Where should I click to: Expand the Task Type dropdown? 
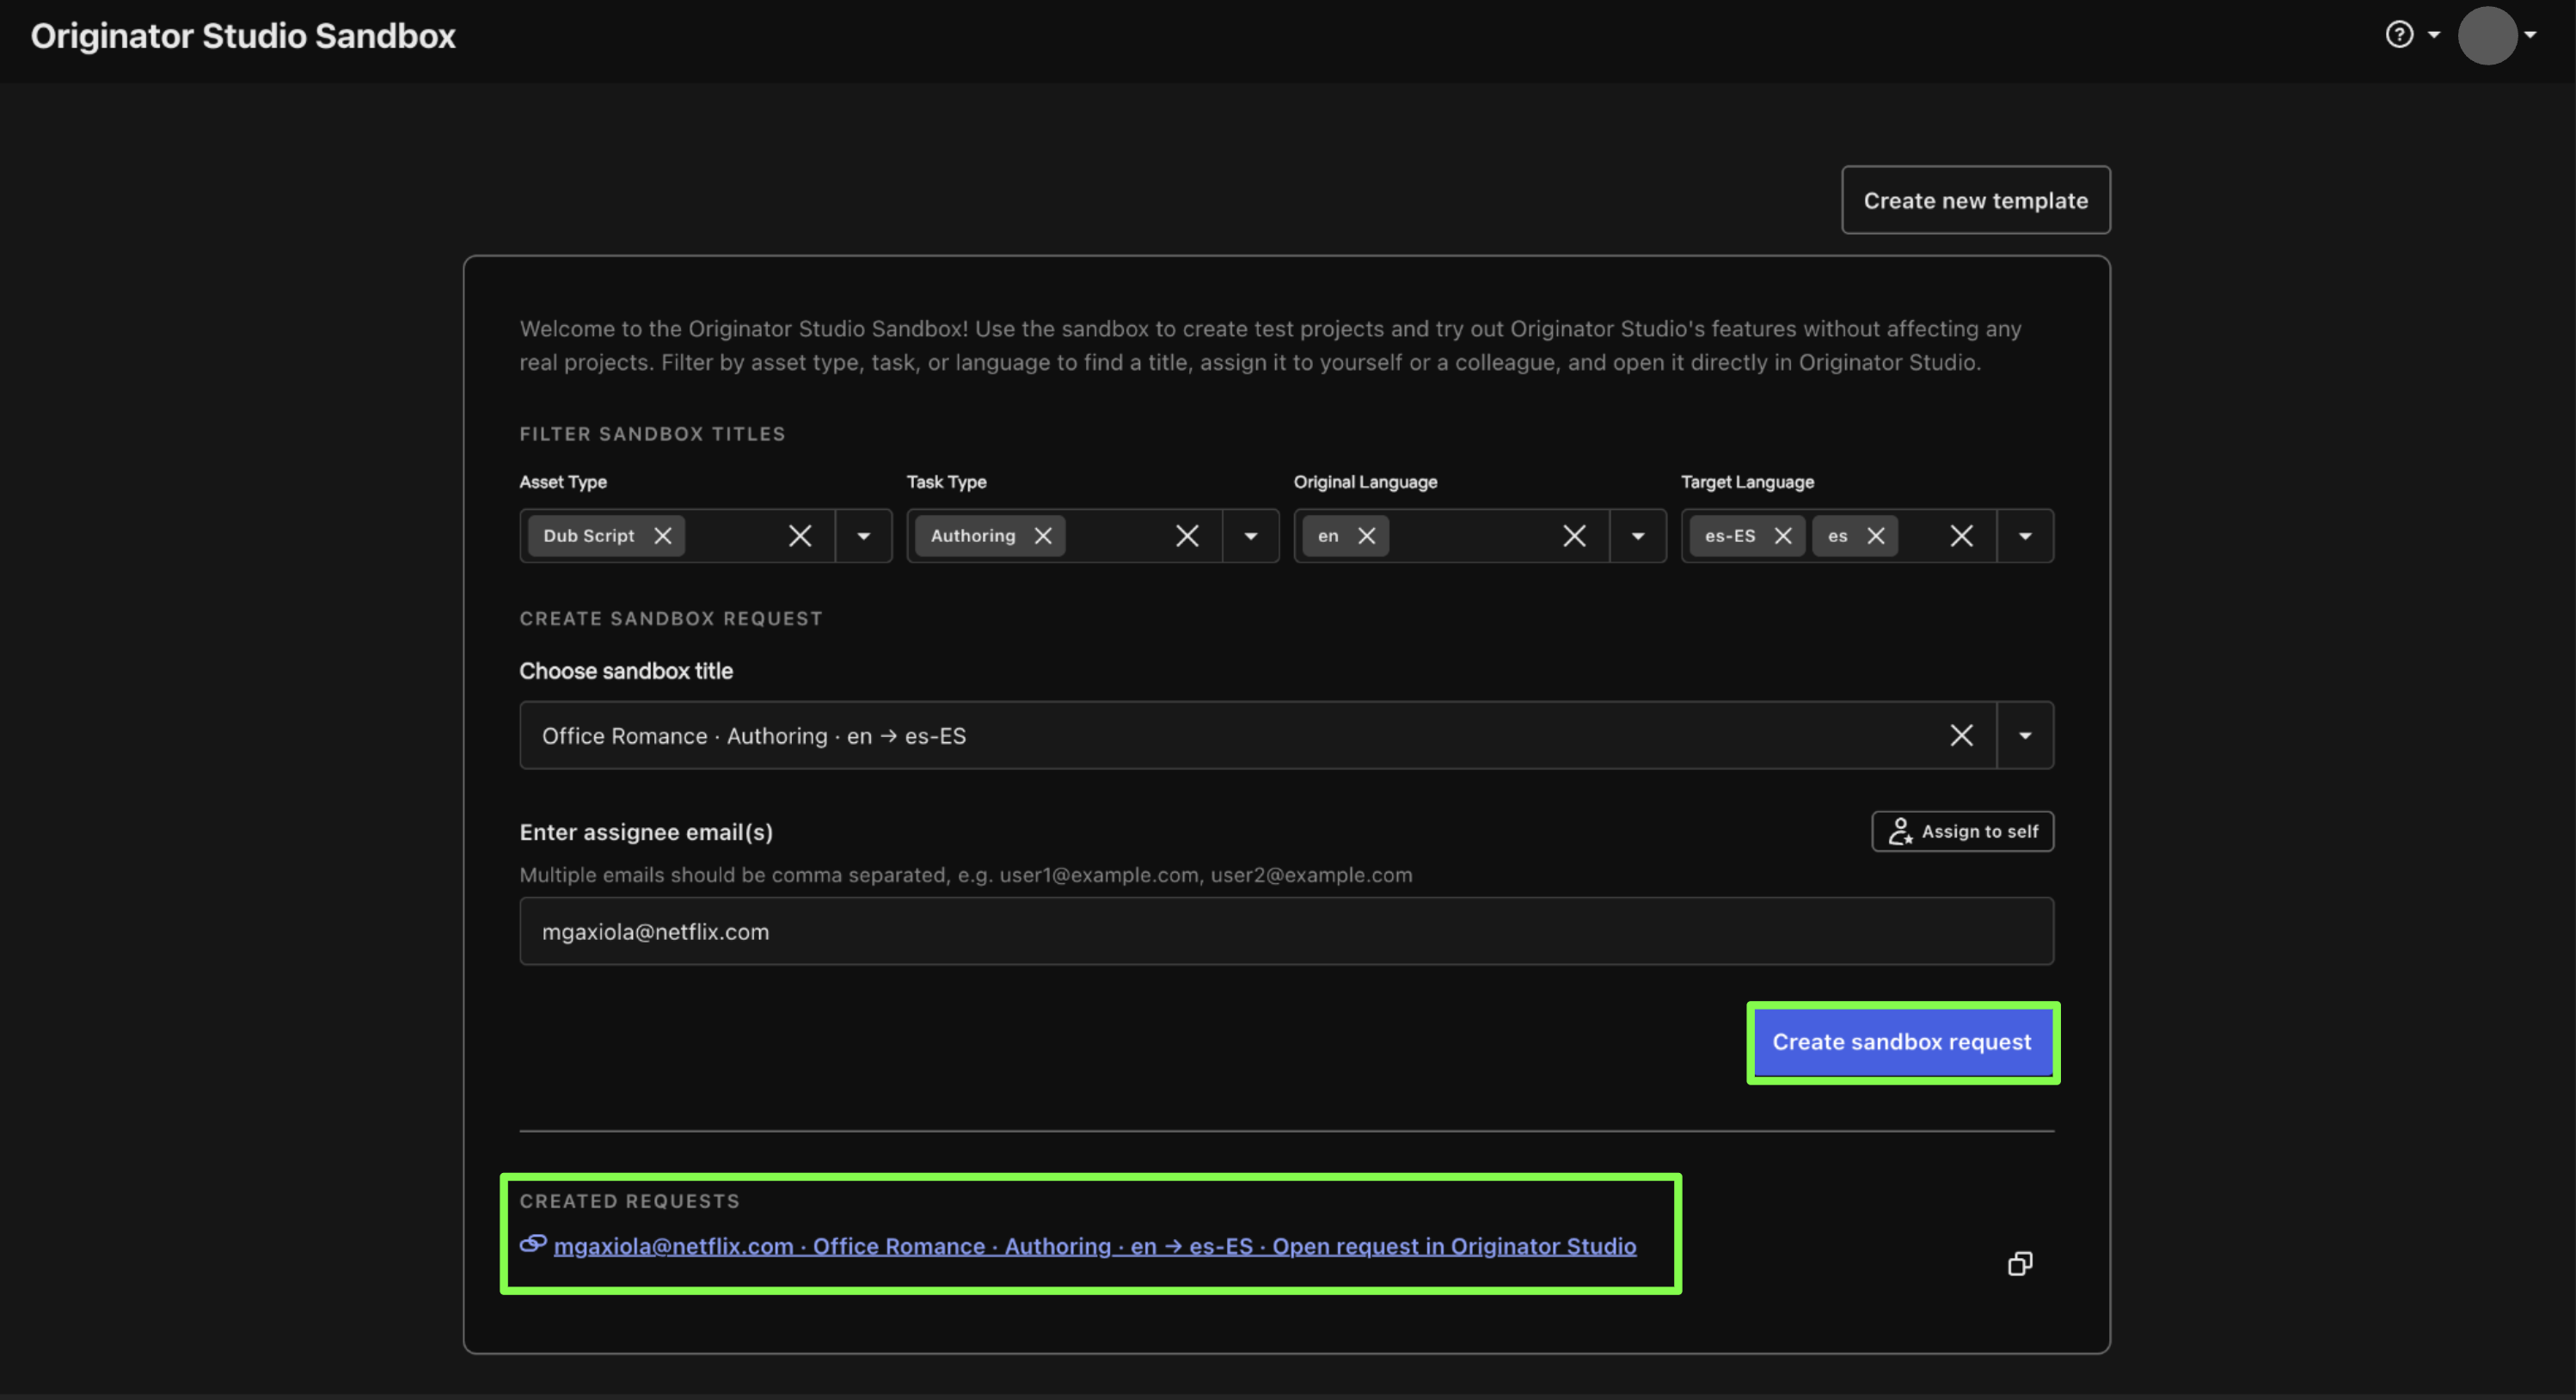[1251, 536]
